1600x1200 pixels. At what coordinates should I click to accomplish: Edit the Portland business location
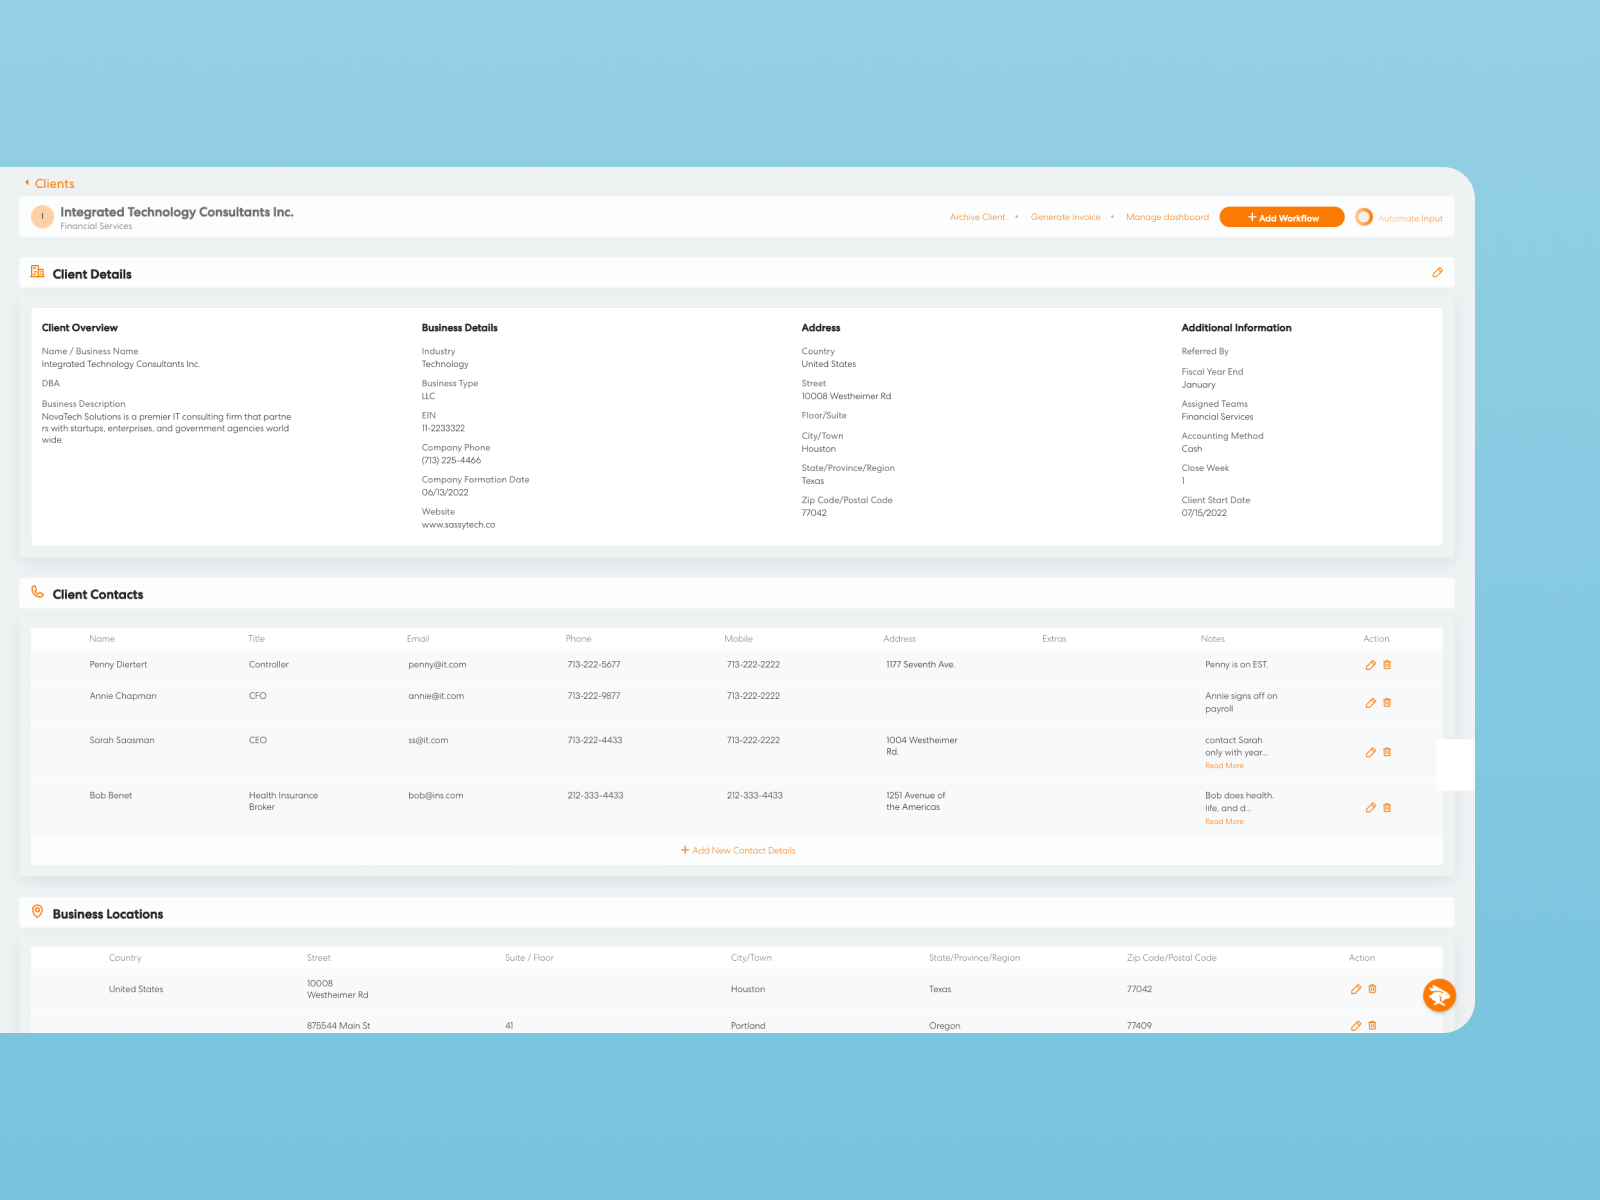coord(1356,1025)
